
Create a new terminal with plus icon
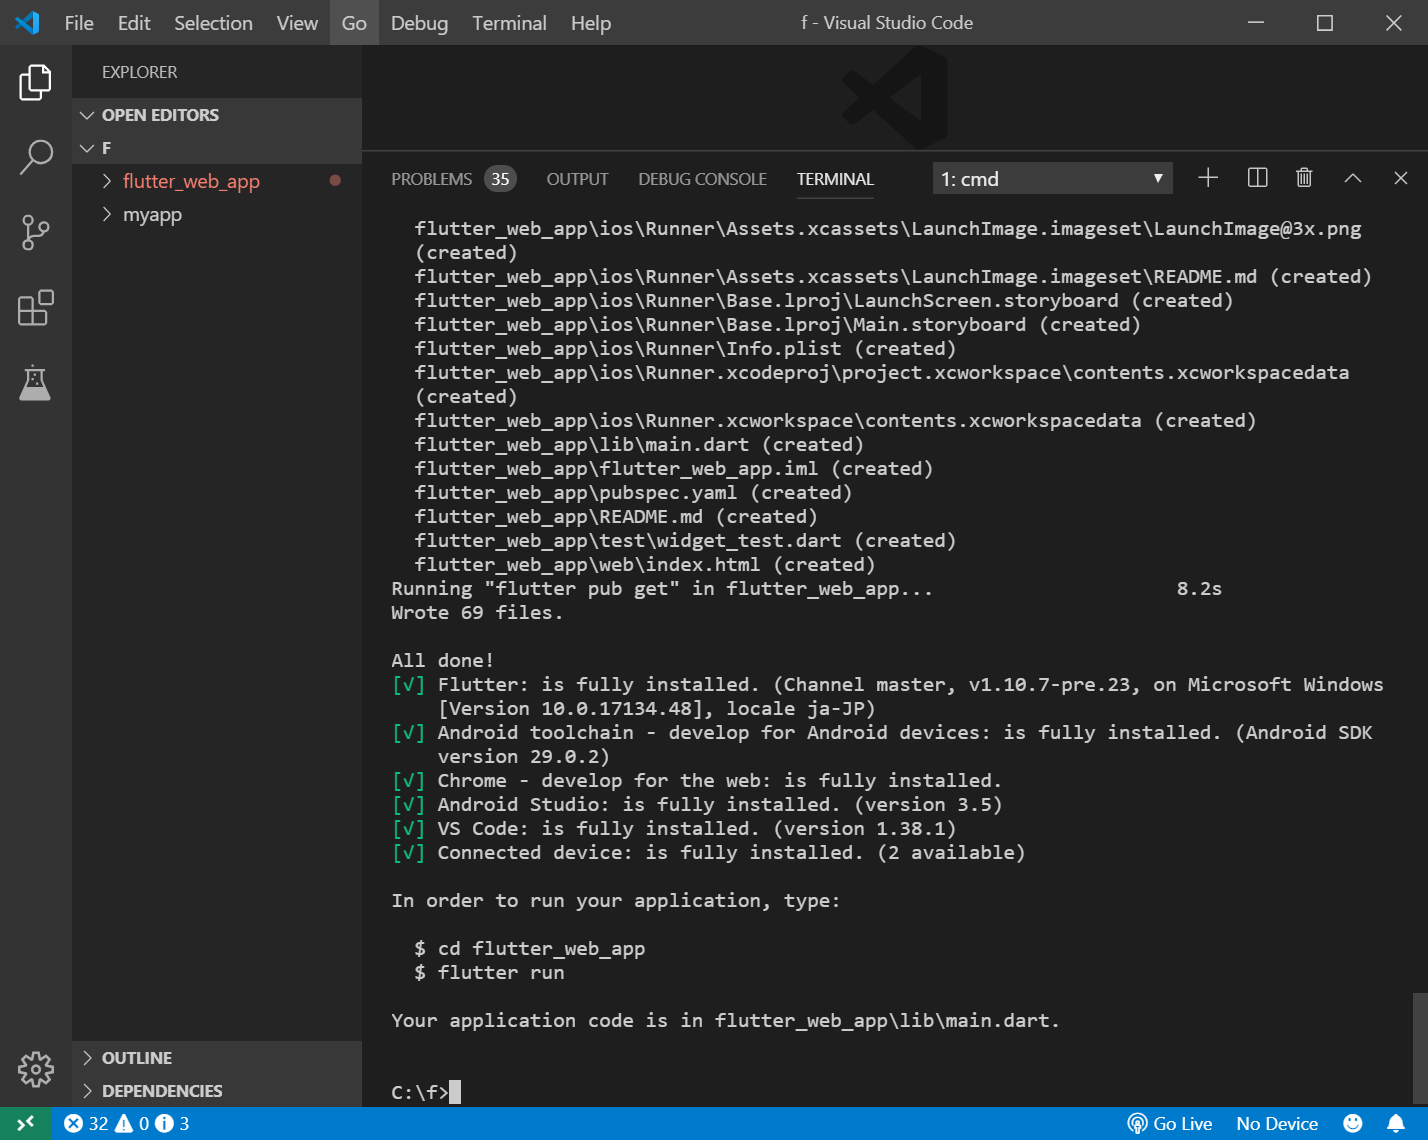coord(1207,178)
